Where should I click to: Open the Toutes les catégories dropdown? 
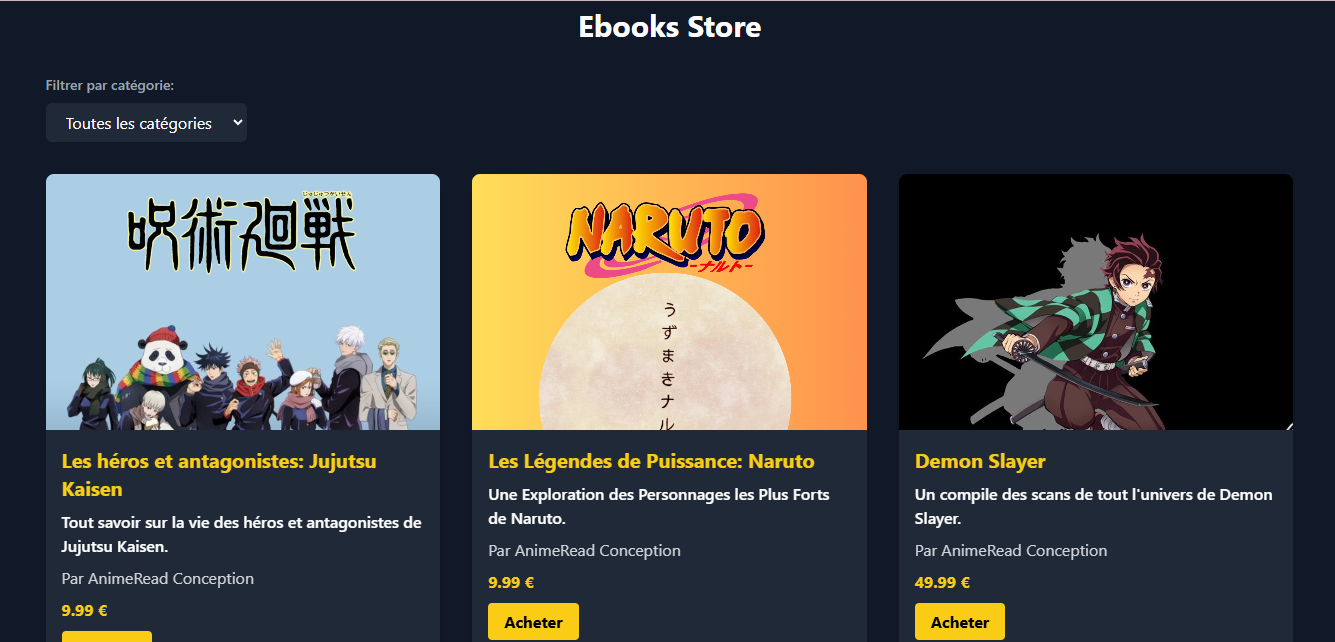146,123
